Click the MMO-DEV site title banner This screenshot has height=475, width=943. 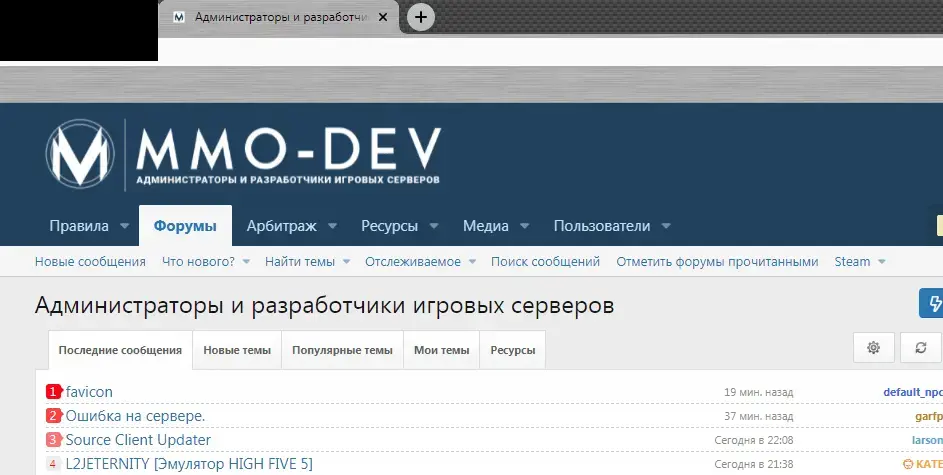(289, 155)
